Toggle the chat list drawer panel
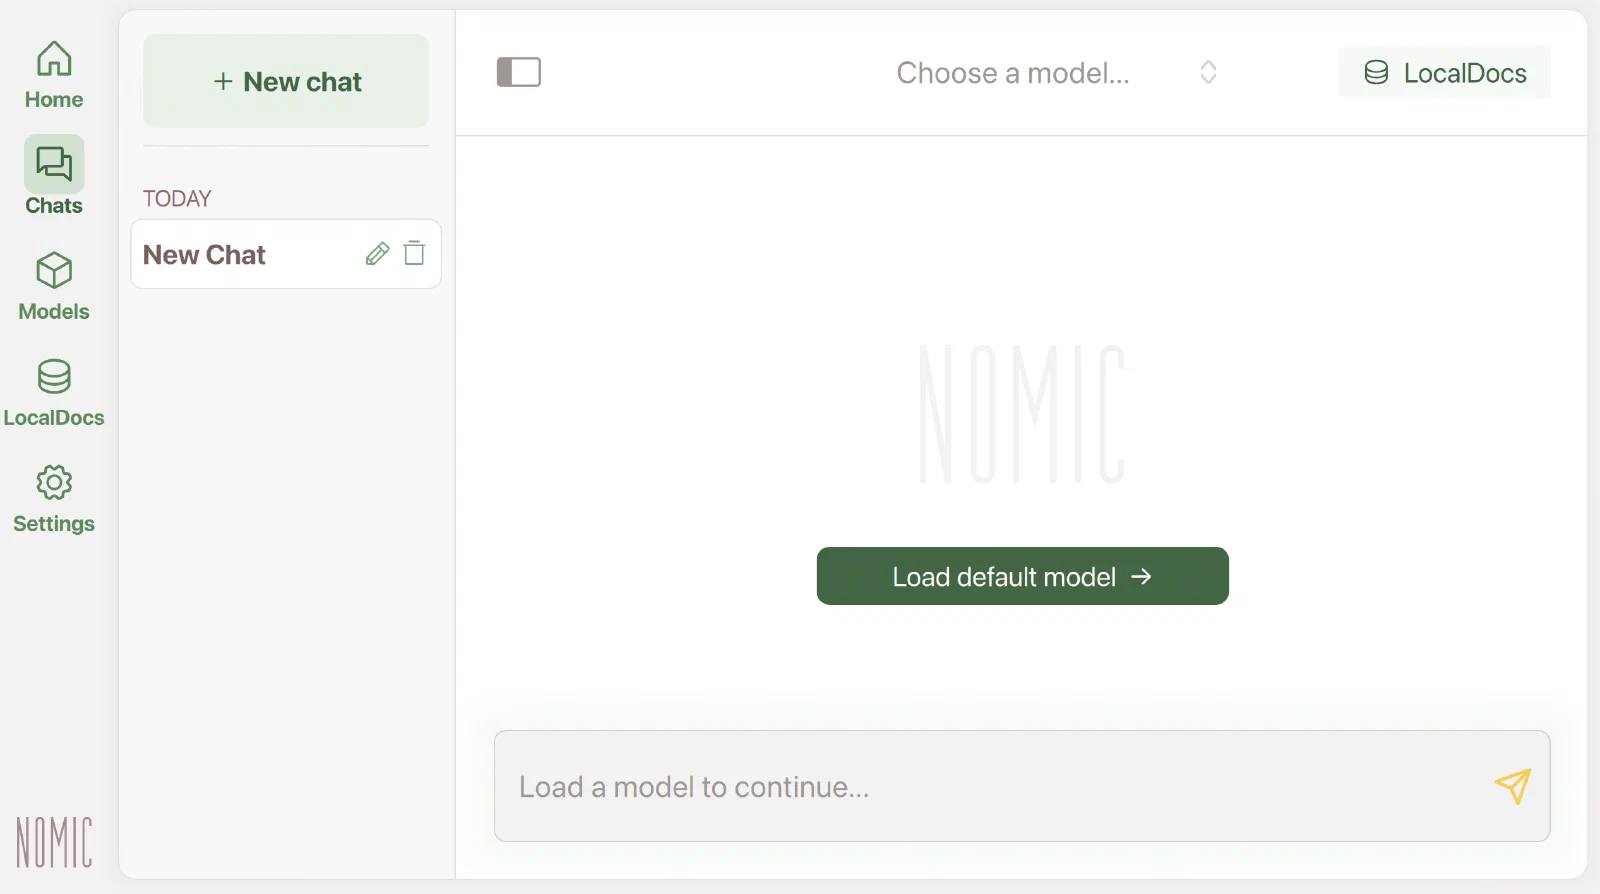 tap(519, 72)
